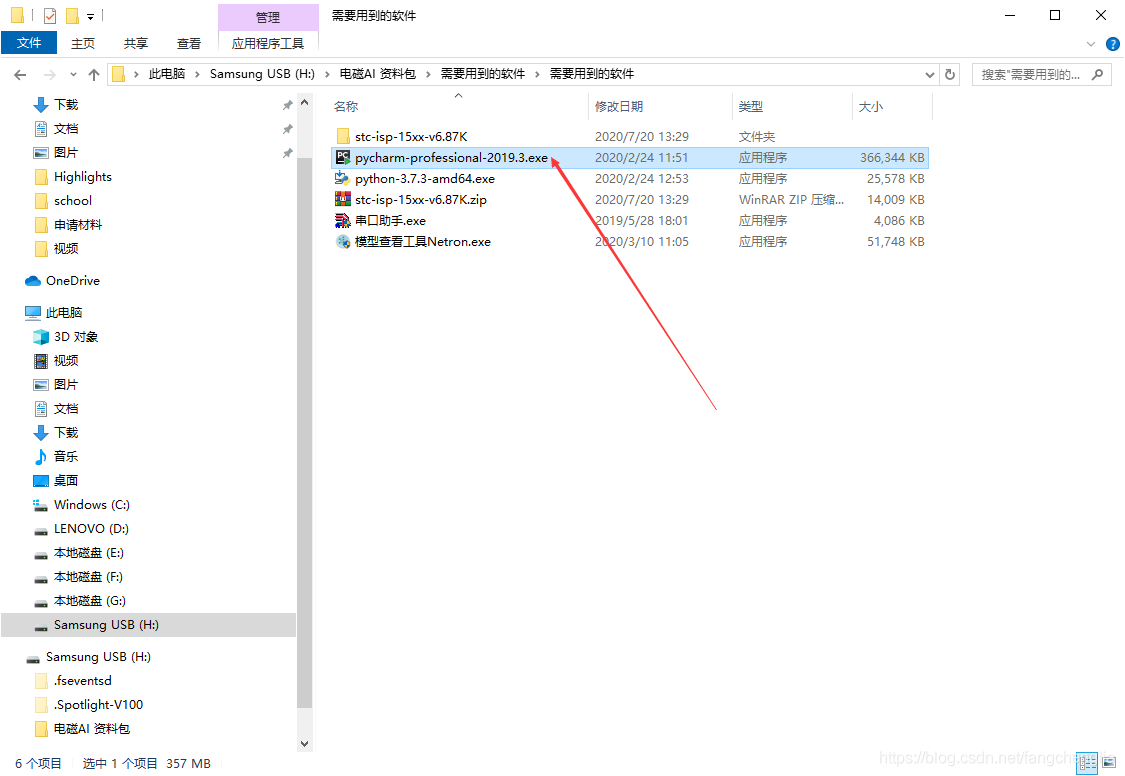1125x776 pixels.
Task: Open the 文件 menu
Action: click(x=29, y=43)
